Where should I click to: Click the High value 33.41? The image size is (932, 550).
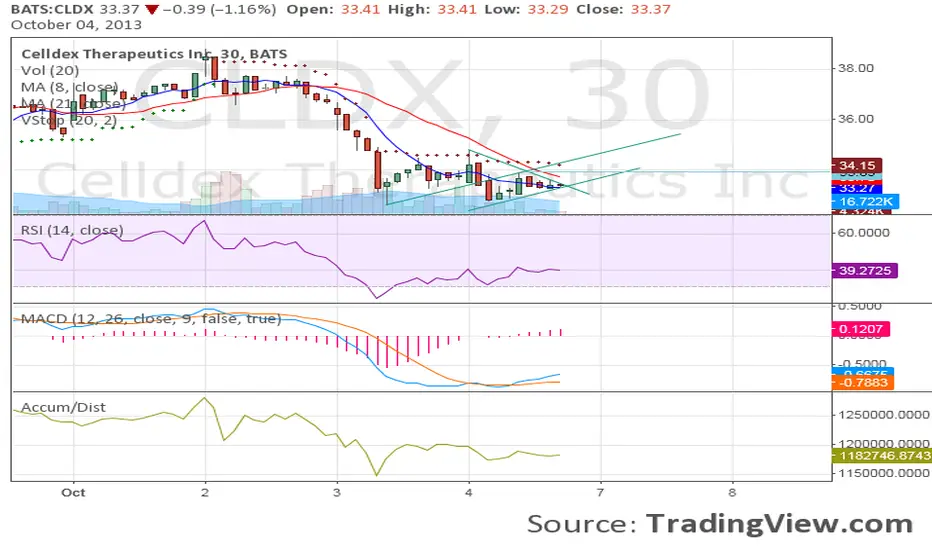coord(457,10)
